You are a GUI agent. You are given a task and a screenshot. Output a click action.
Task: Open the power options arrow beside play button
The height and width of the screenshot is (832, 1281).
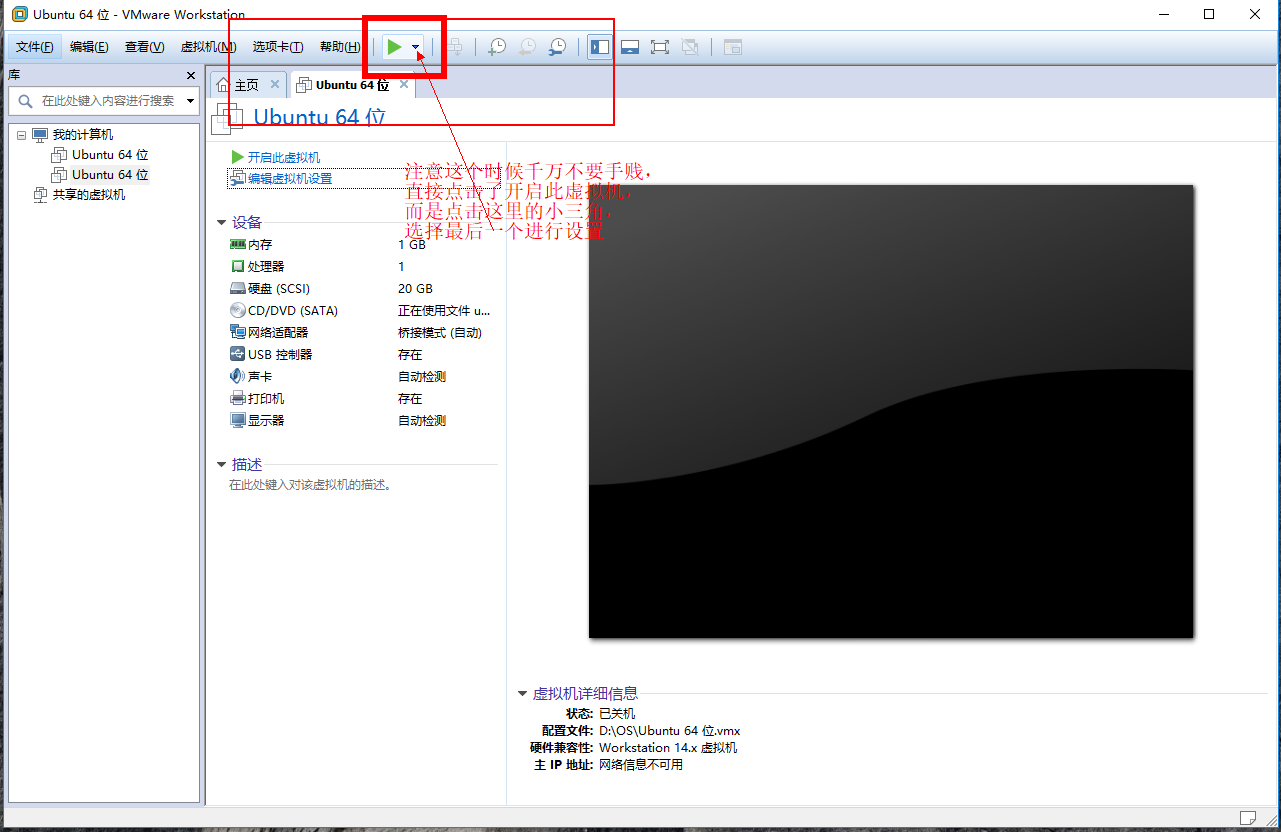[416, 47]
